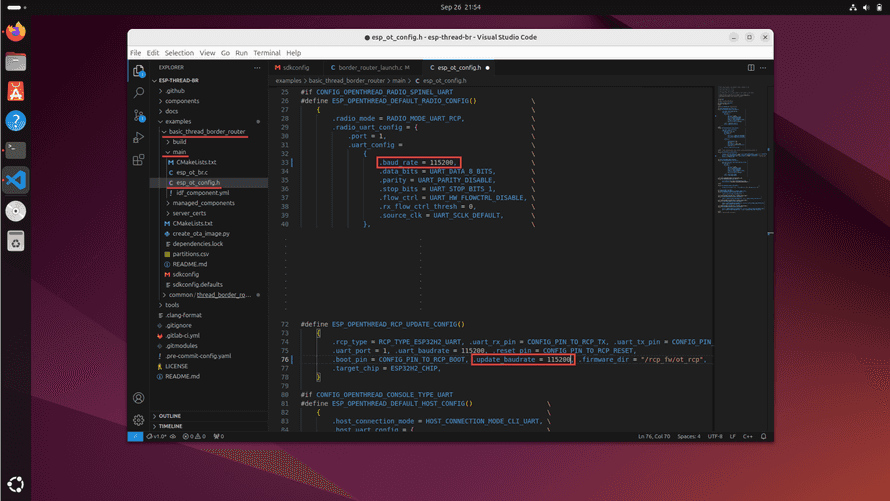890x501 pixels.
Task: Open the Terminal menu
Action: point(266,53)
